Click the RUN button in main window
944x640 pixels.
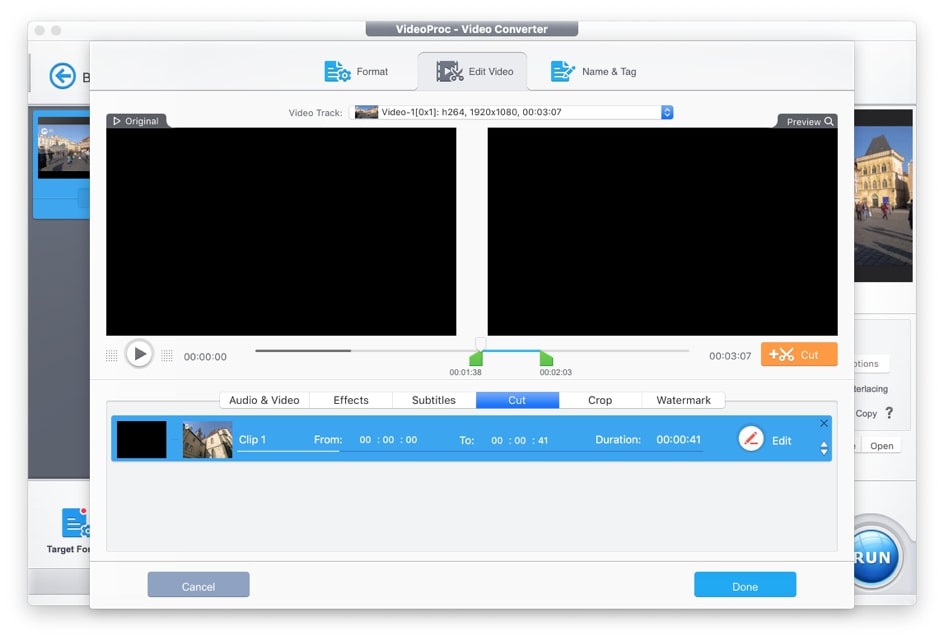coord(877,557)
